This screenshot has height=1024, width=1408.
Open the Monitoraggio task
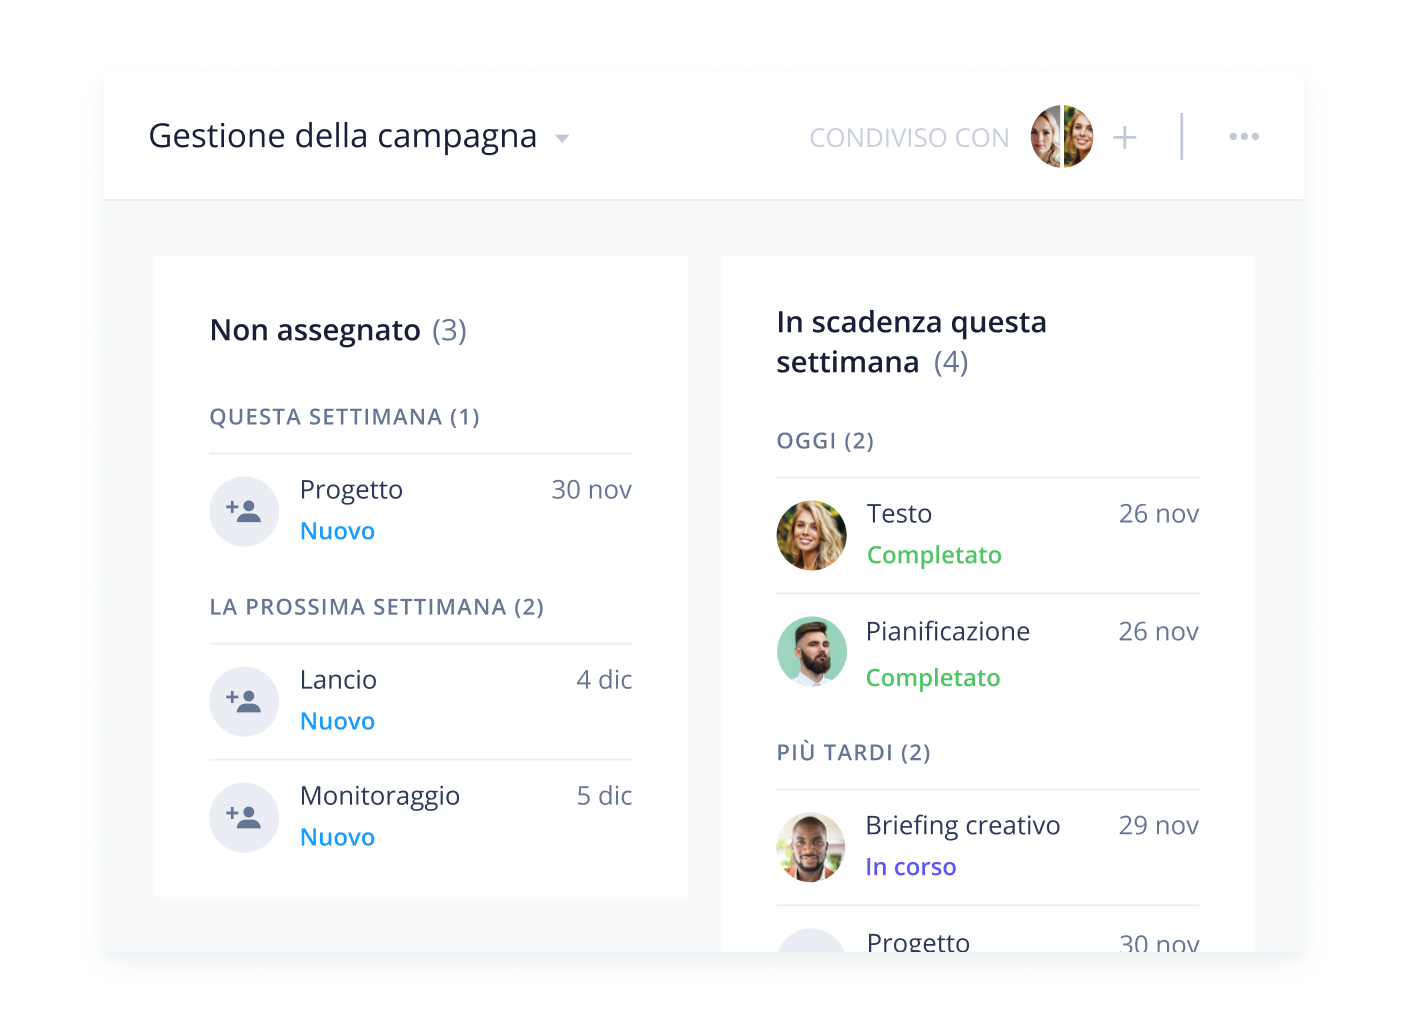click(x=379, y=796)
